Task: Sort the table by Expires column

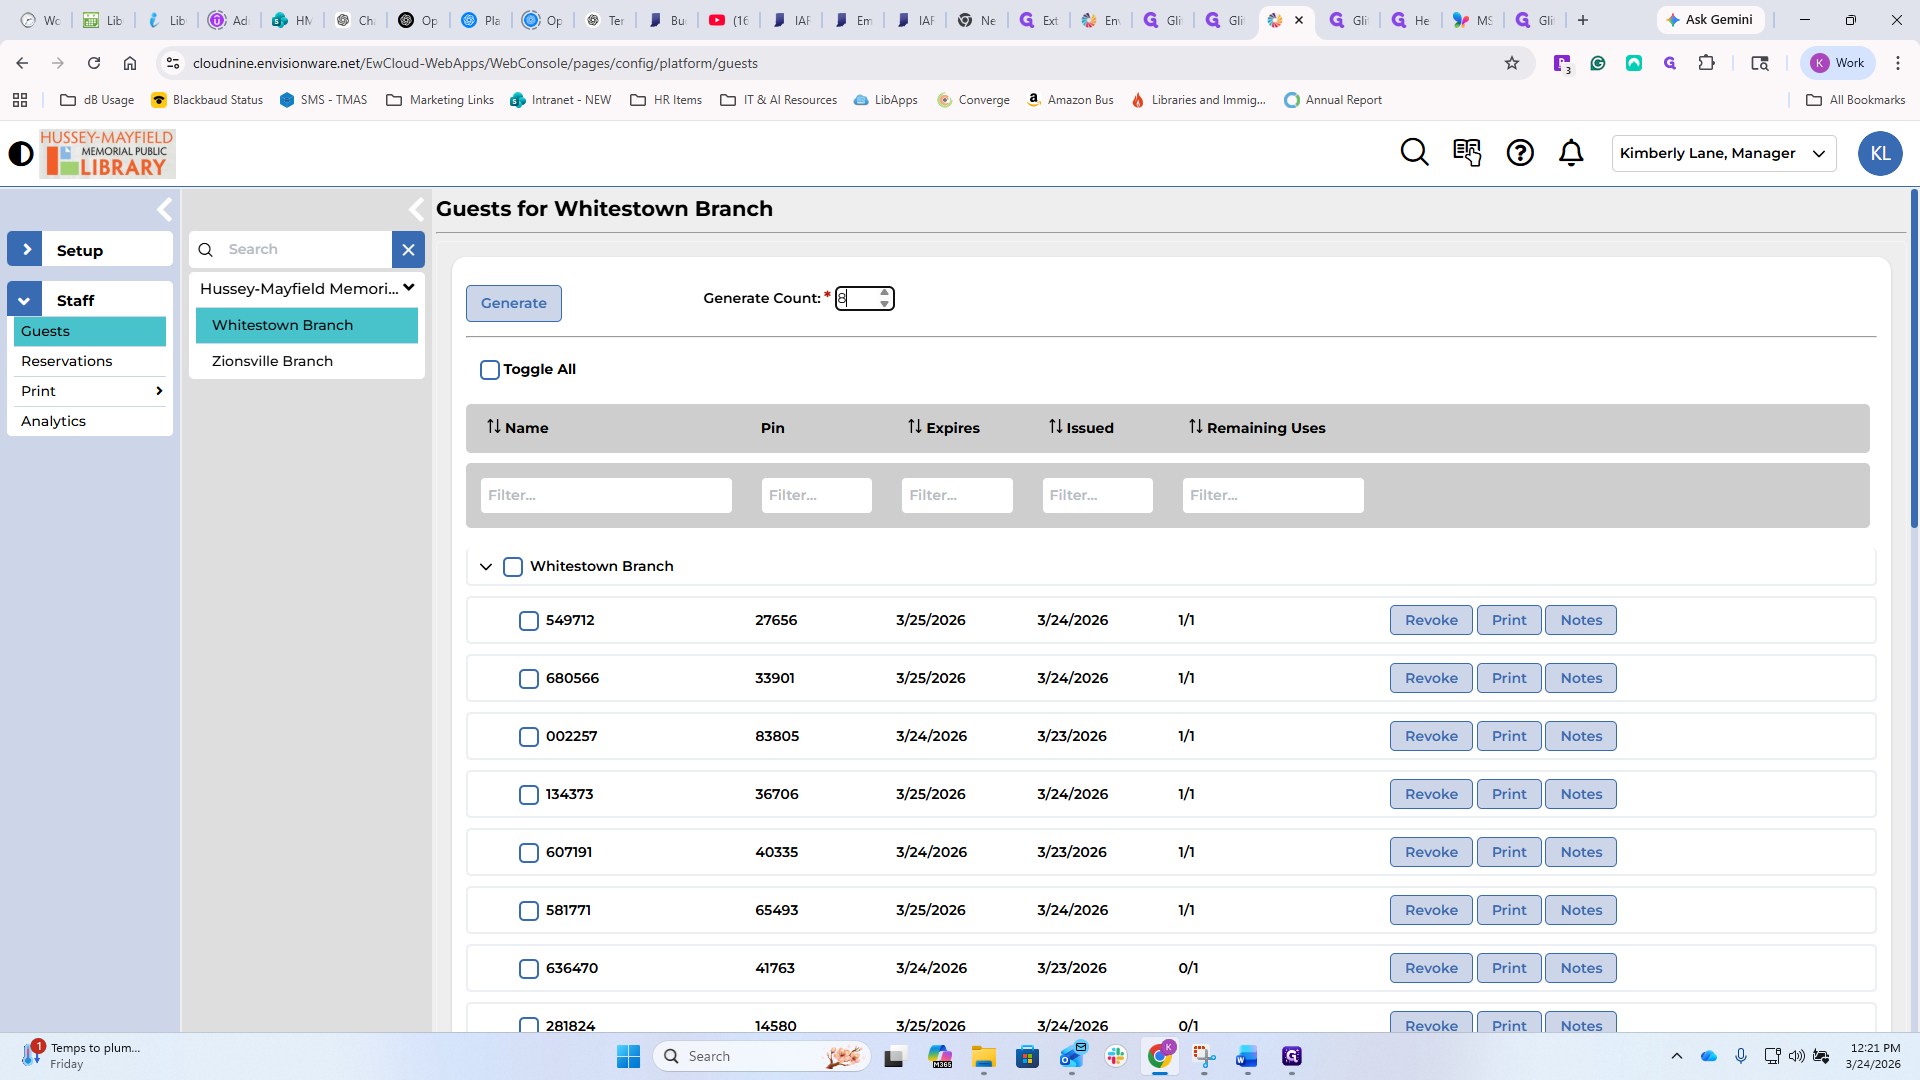Action: pyautogui.click(x=943, y=428)
